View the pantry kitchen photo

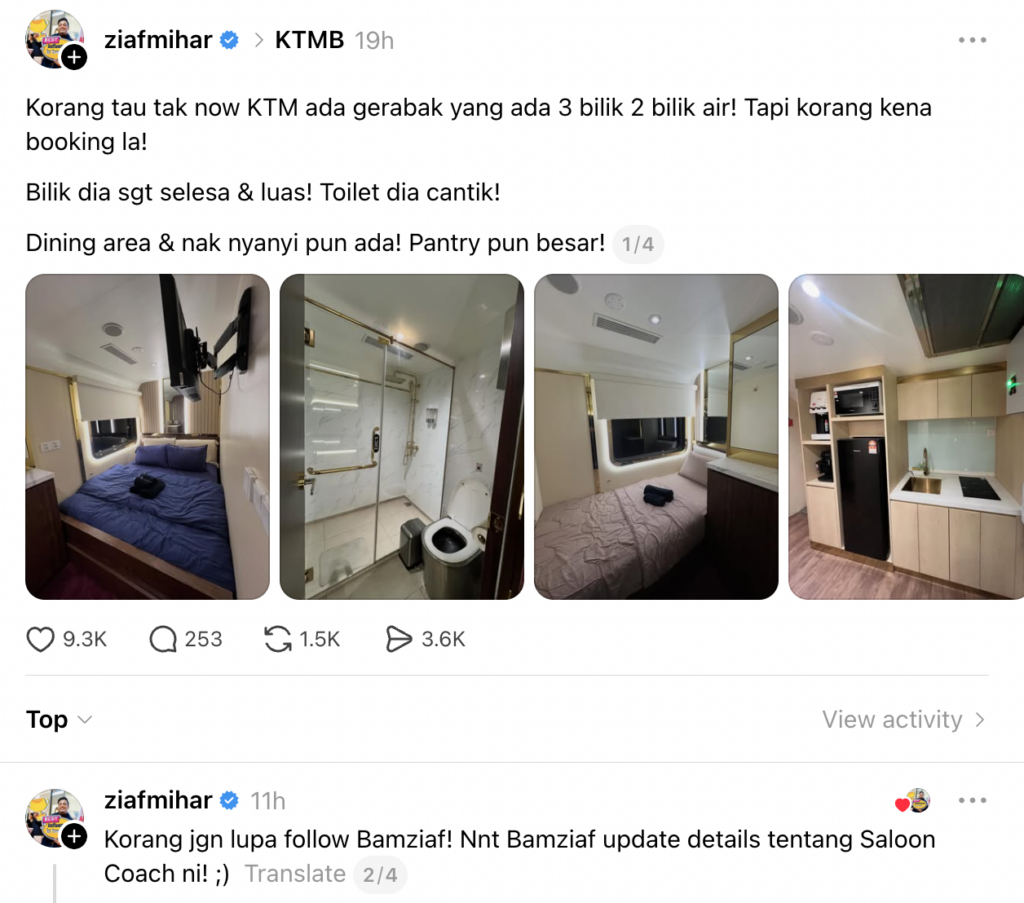pyautogui.click(x=906, y=436)
